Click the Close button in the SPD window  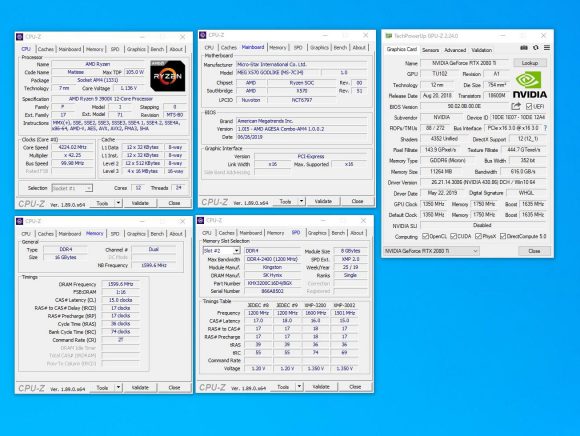355,387
